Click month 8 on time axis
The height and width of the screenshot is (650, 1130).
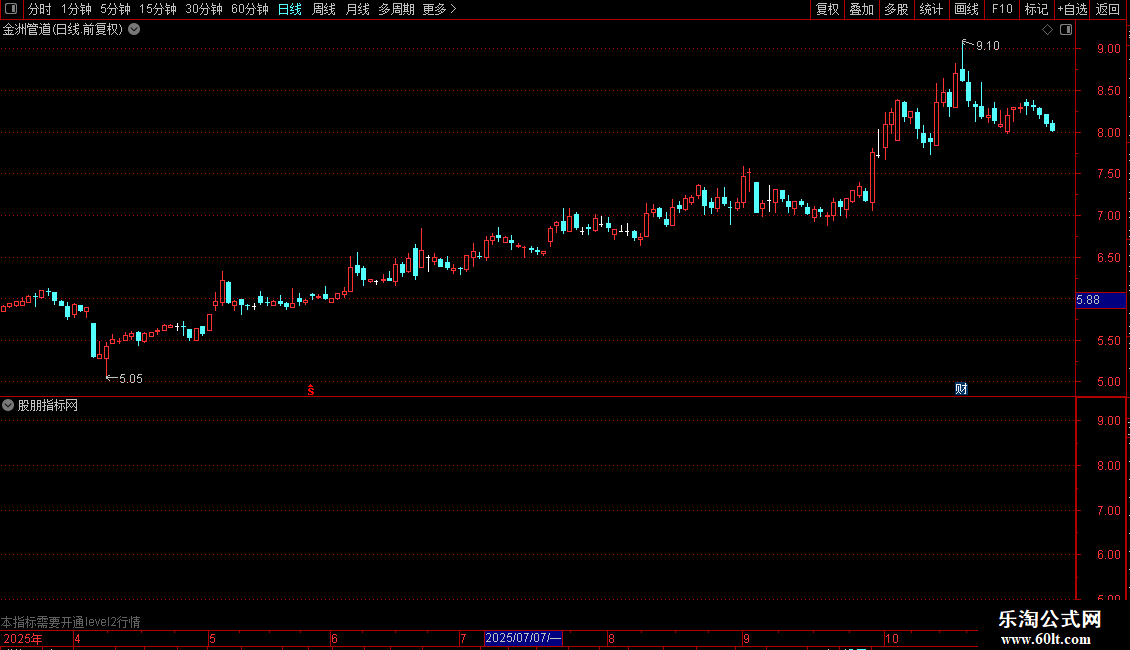tap(611, 638)
